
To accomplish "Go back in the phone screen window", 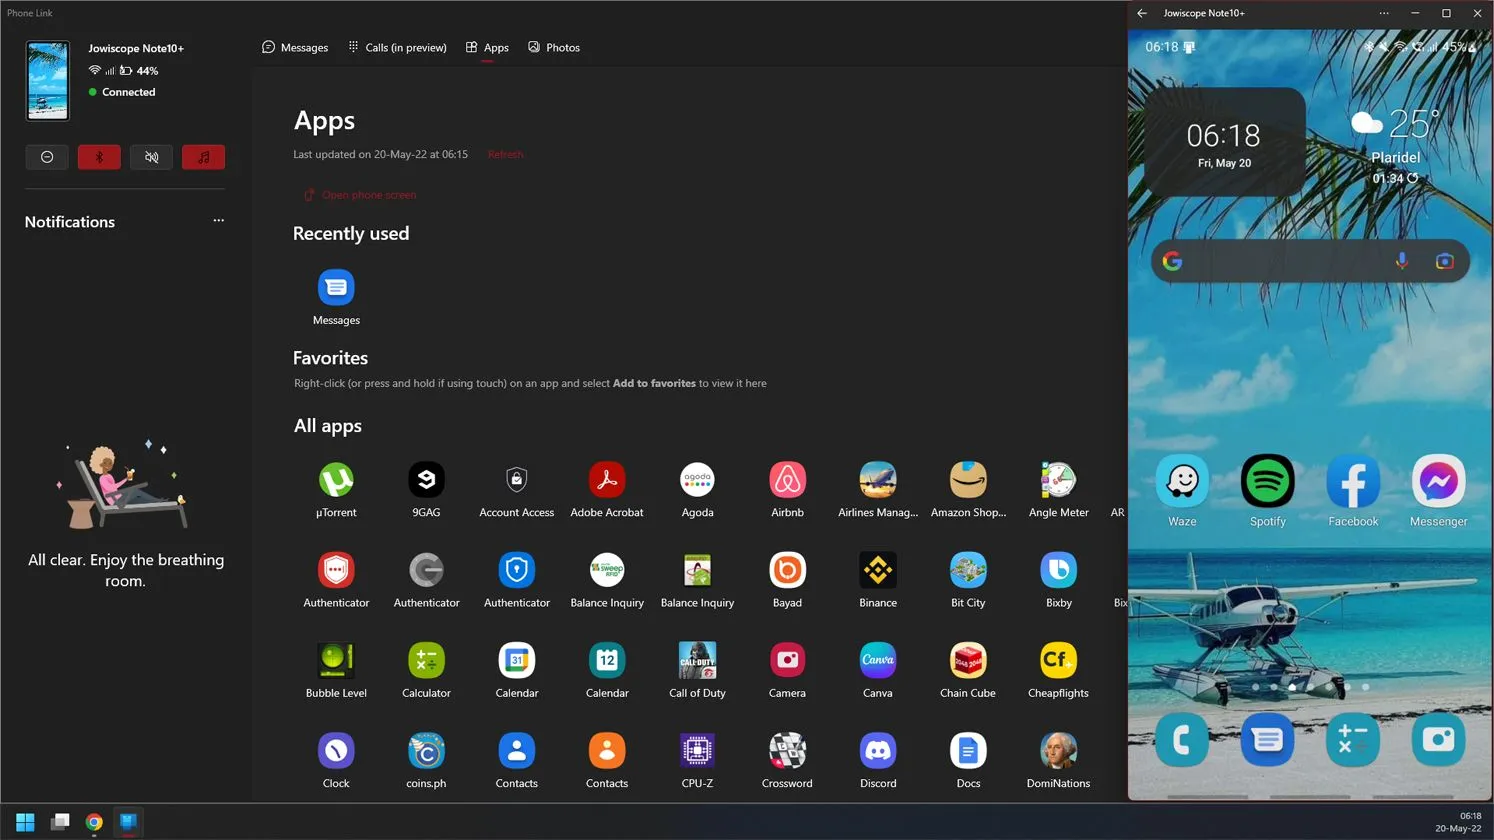I will pyautogui.click(x=1142, y=13).
